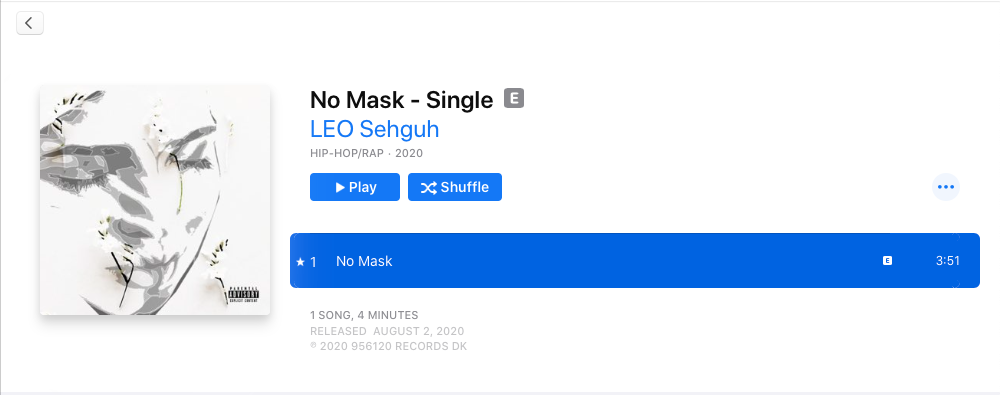This screenshot has height=395, width=1000.
Task: Open the three-dot more options menu
Action: 945,187
